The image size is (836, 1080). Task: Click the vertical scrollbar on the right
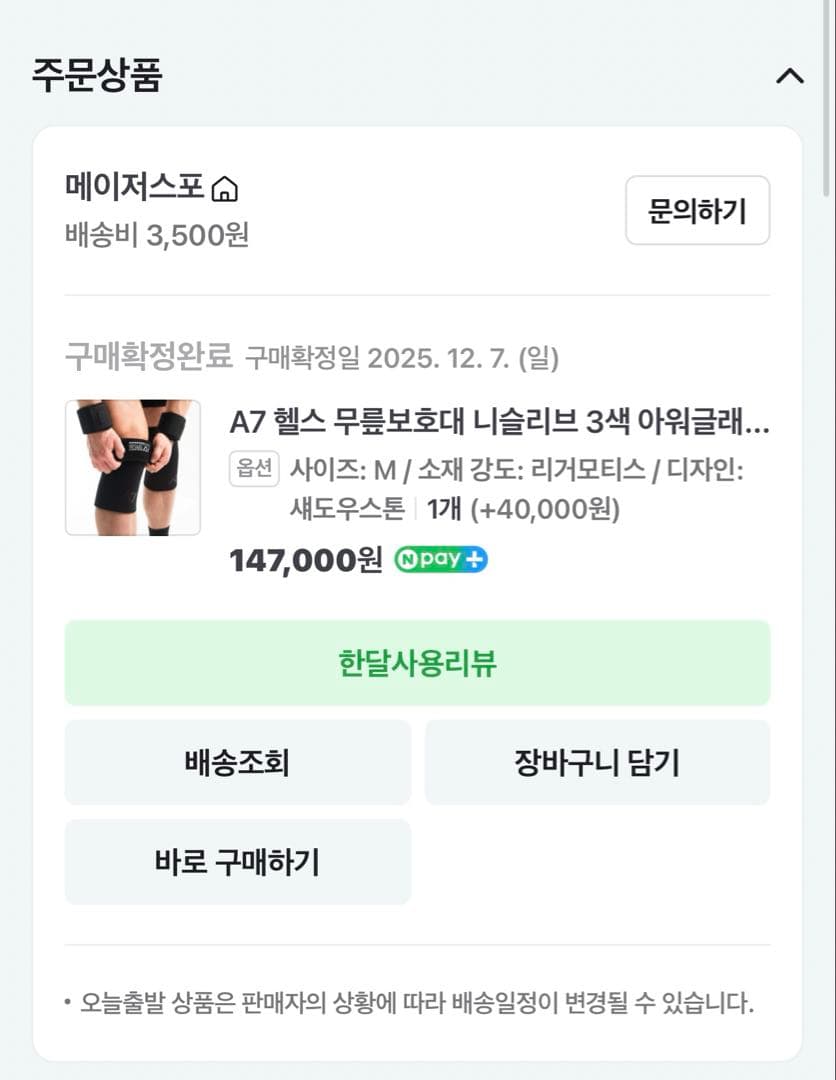[x=827, y=100]
